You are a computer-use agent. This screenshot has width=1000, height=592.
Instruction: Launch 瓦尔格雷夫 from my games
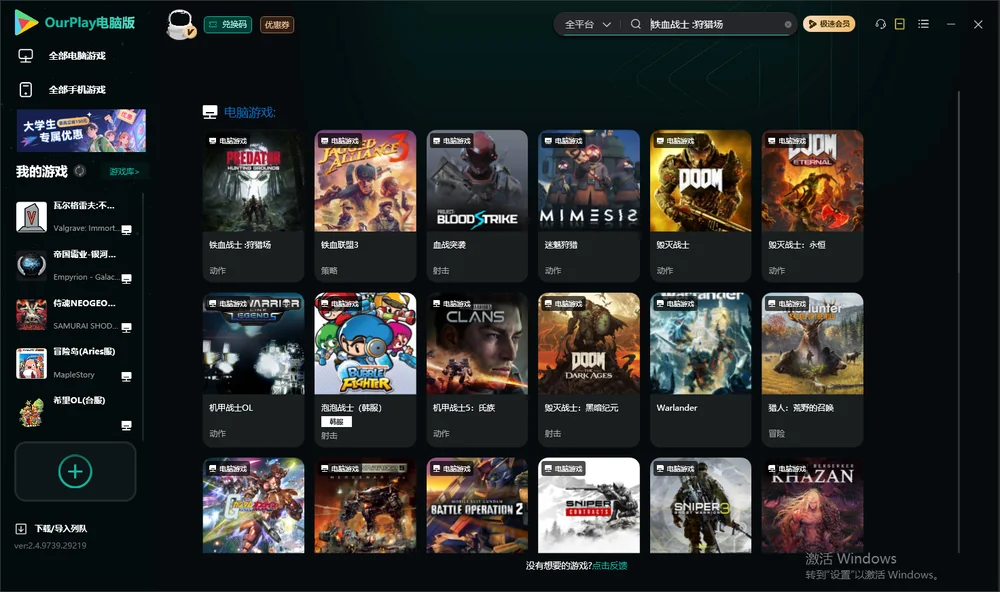click(x=74, y=217)
